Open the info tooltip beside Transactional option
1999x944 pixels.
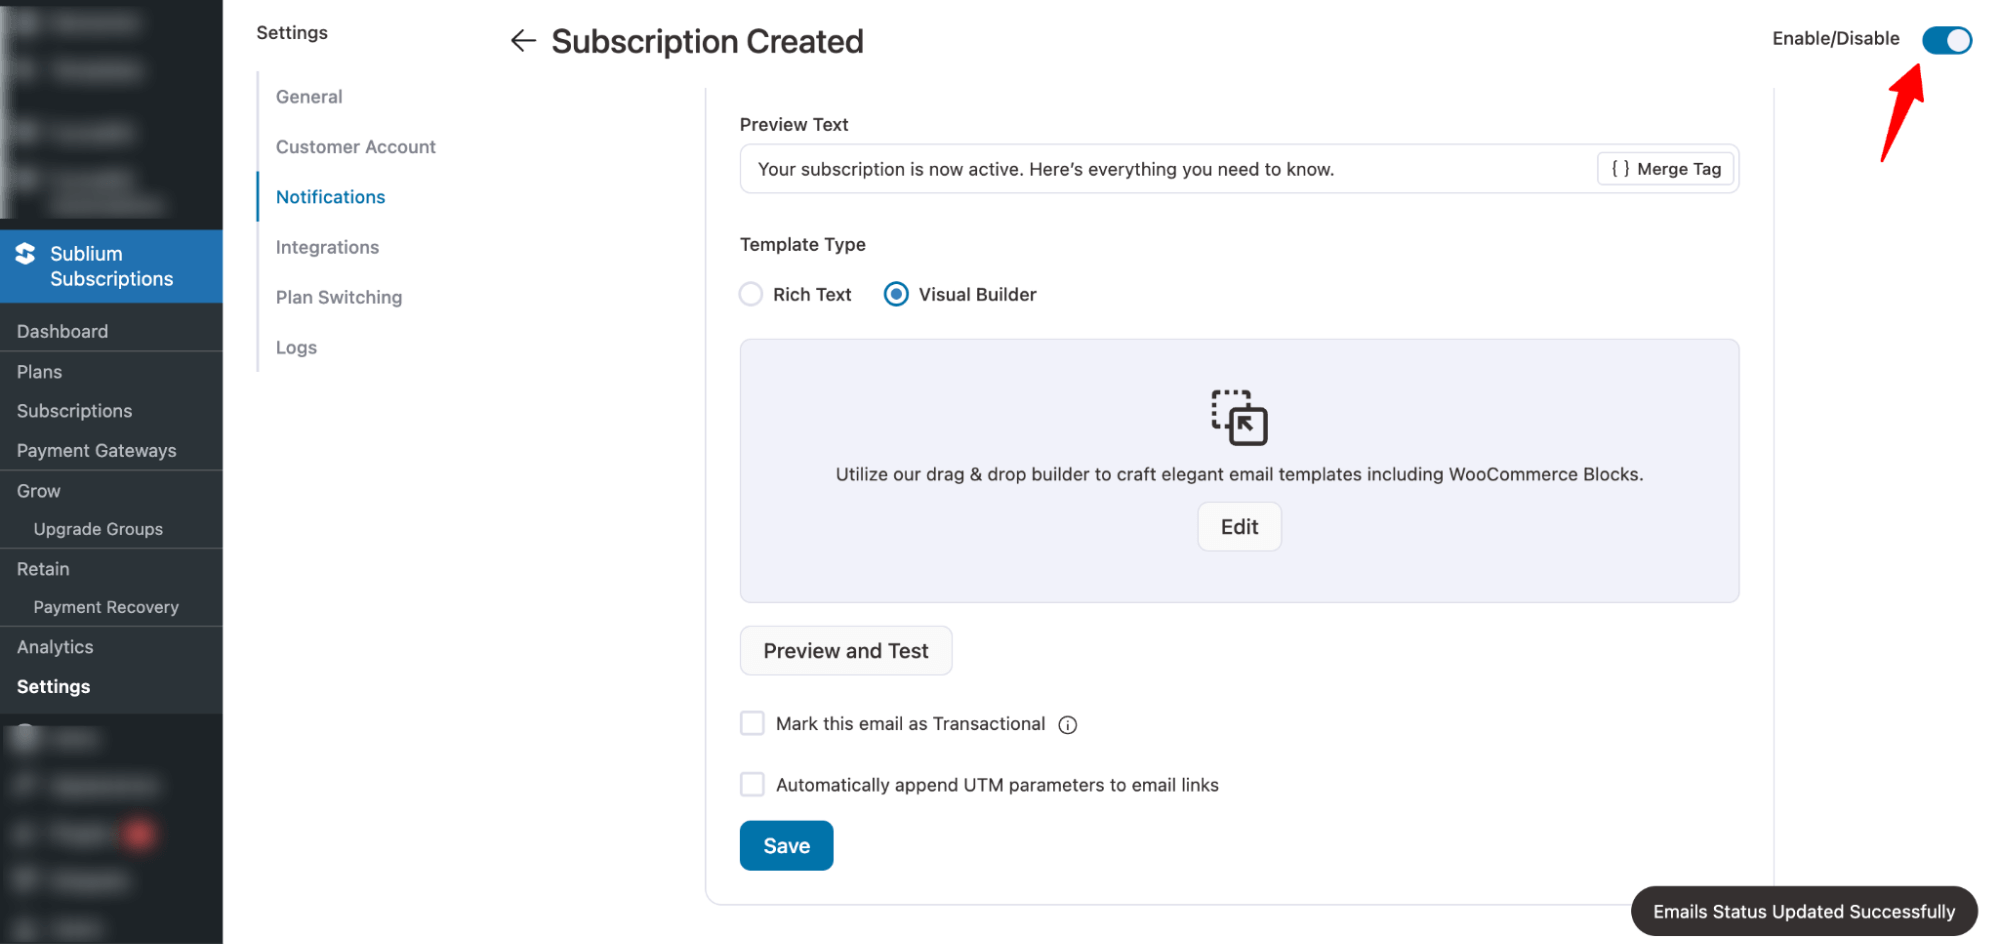[x=1067, y=724]
